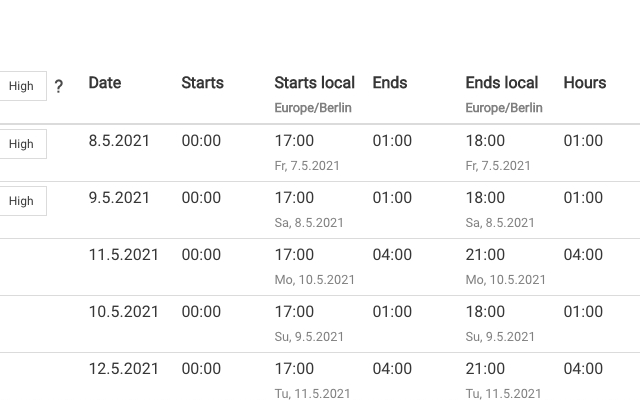Click the question mark help icon
This screenshot has width=640, height=400.
point(58,87)
